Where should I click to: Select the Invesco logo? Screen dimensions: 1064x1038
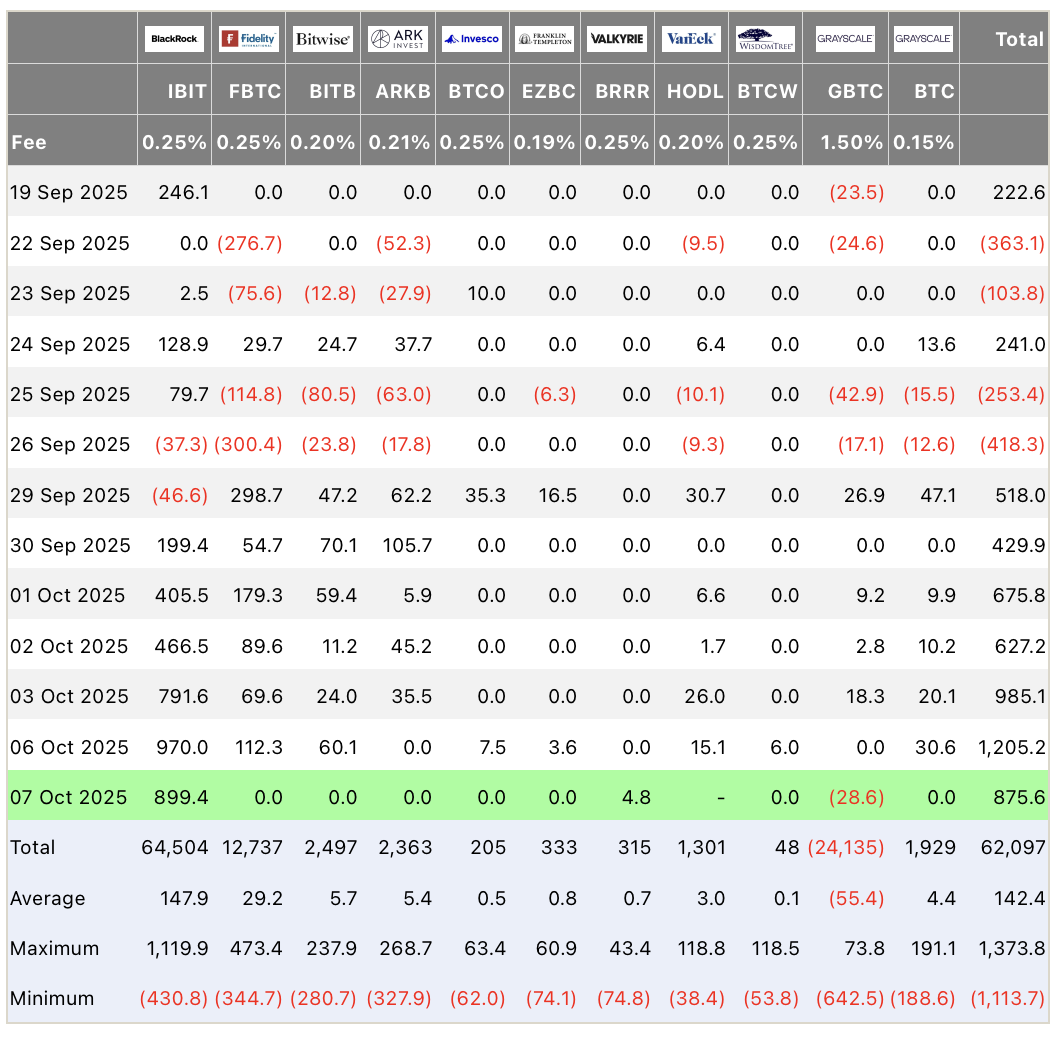(472, 39)
